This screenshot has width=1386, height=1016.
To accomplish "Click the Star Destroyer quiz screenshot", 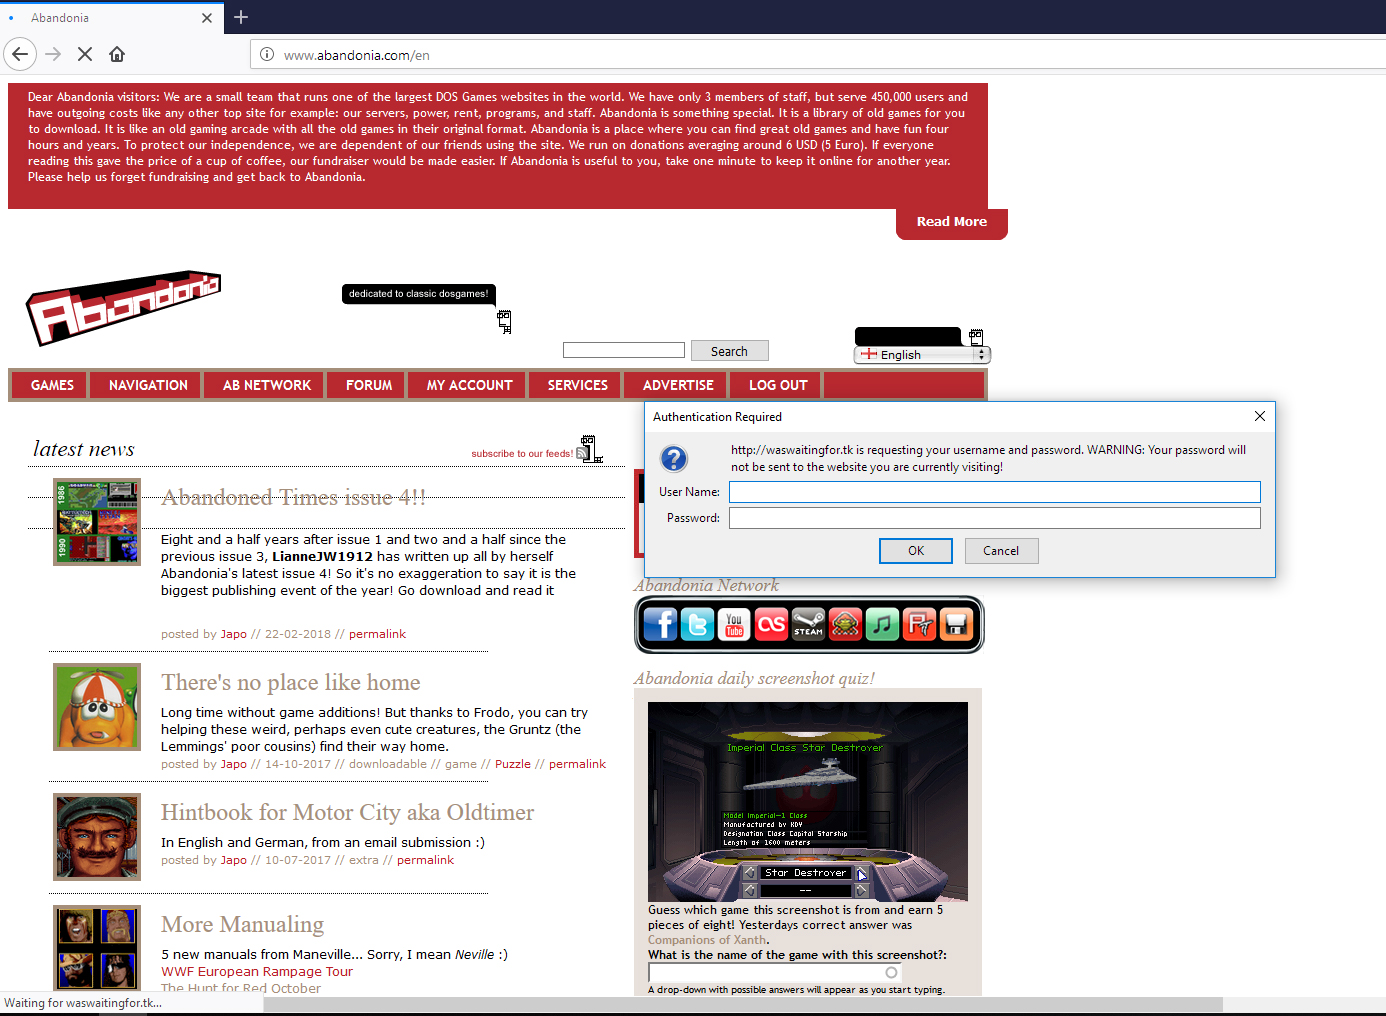I will (808, 801).
